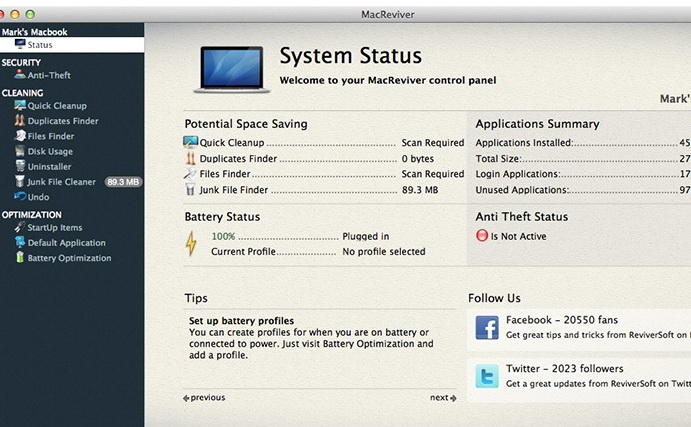Click the Anti-Theft sidebar icon
The width and height of the screenshot is (691, 427).
[20, 74]
